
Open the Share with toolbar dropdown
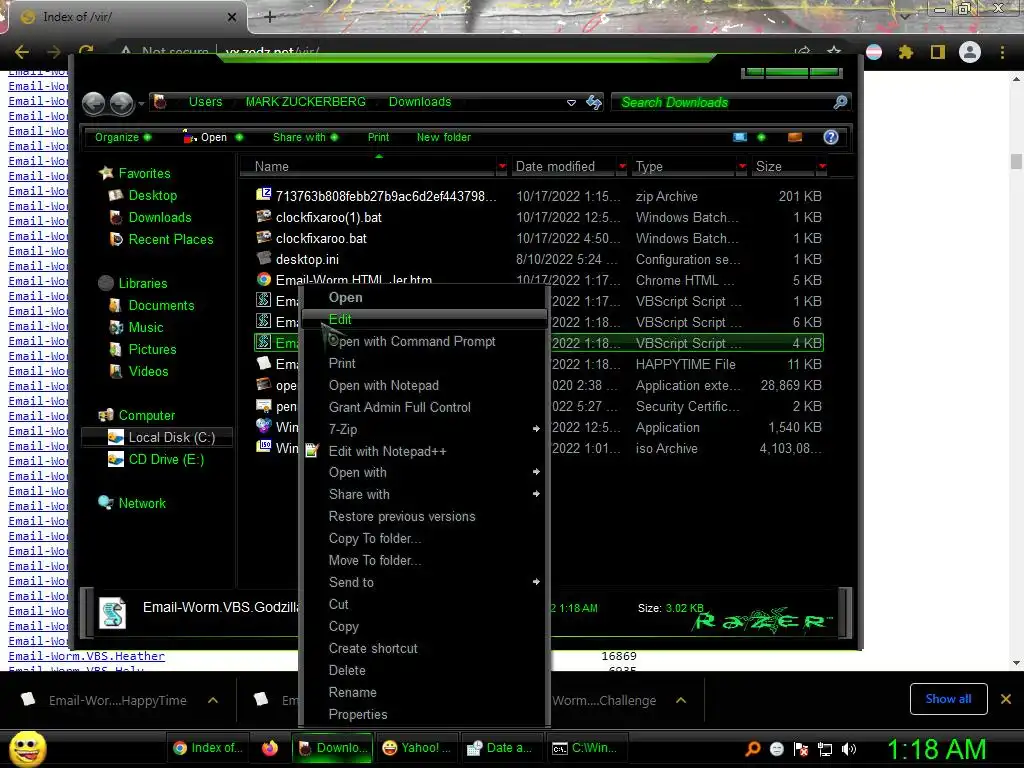tap(305, 137)
